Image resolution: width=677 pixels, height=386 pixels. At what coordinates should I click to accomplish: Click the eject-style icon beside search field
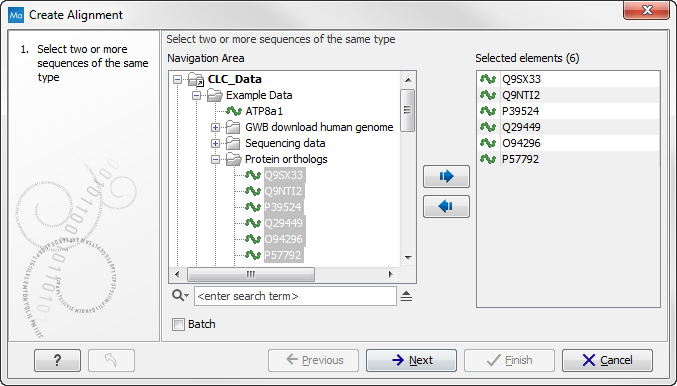click(406, 296)
